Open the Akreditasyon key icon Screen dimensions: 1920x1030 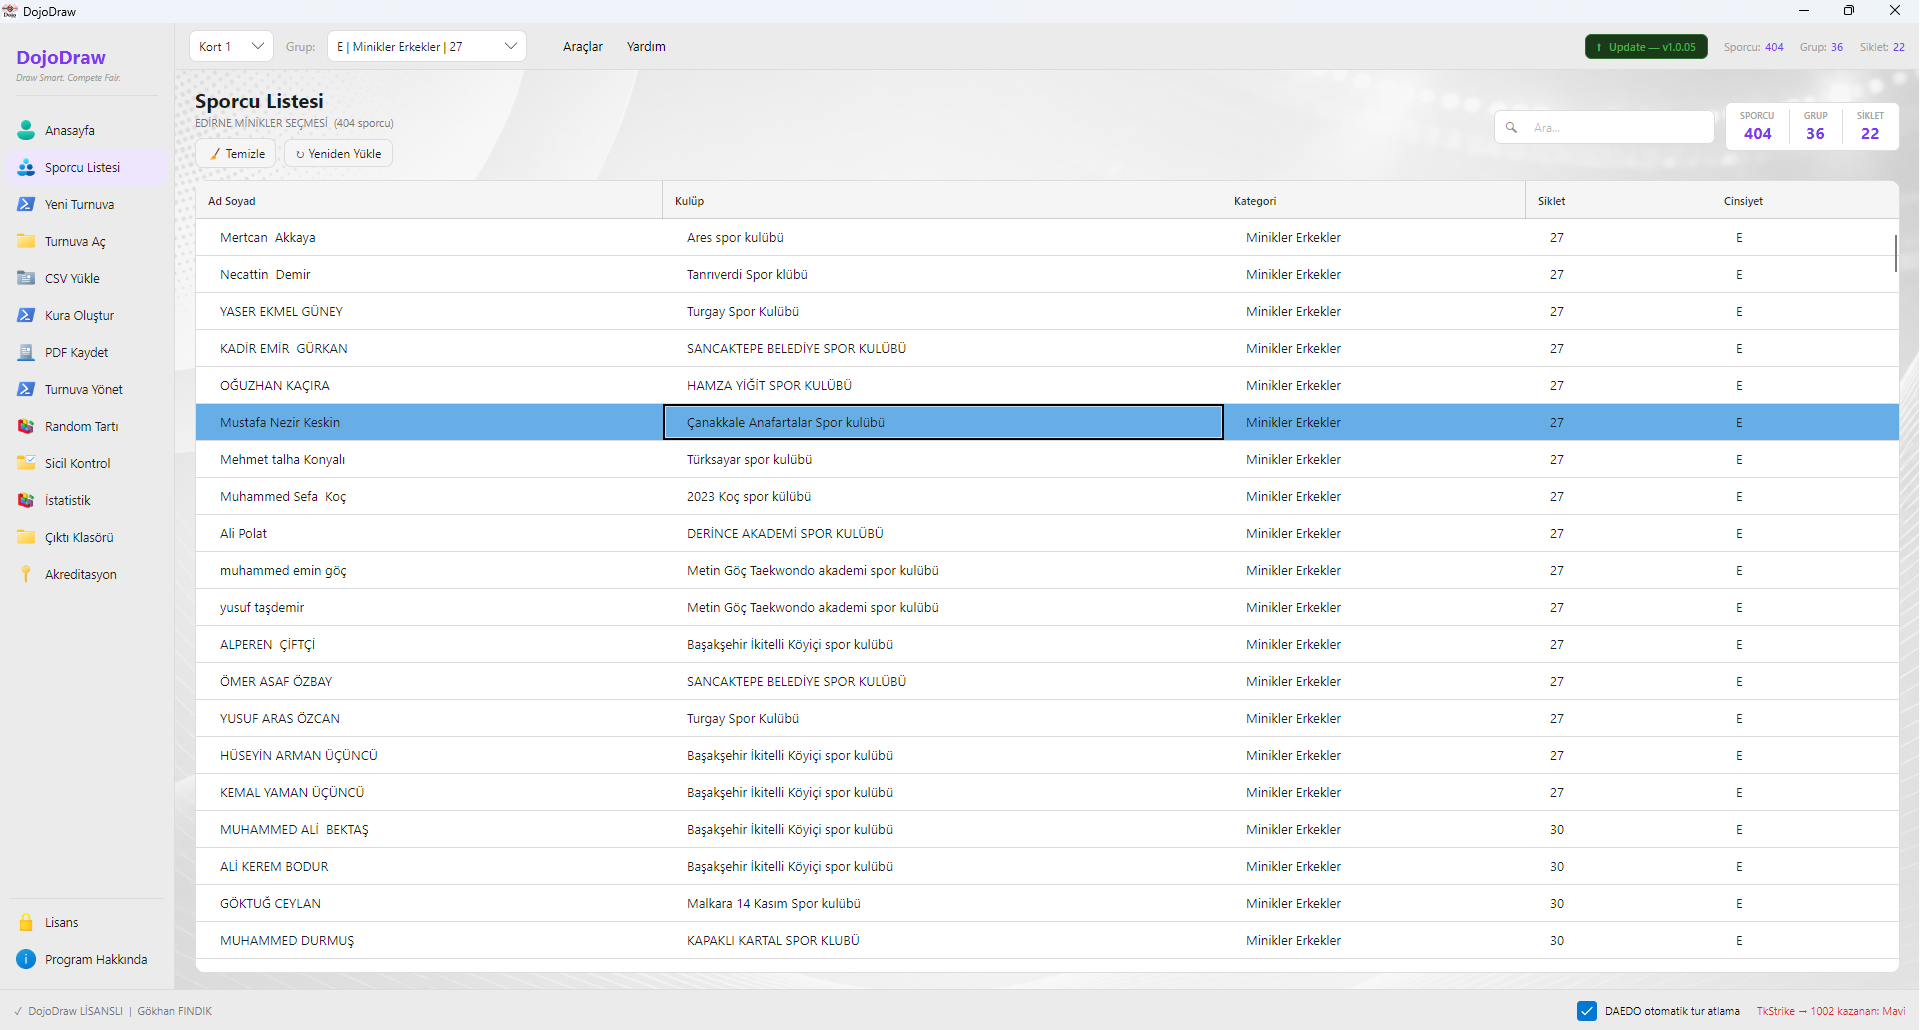(x=26, y=574)
